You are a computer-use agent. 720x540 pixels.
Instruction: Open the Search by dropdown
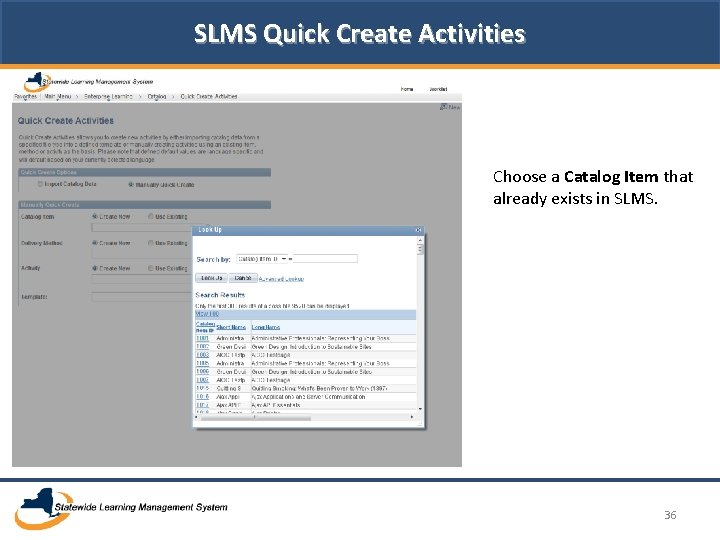pos(262,259)
